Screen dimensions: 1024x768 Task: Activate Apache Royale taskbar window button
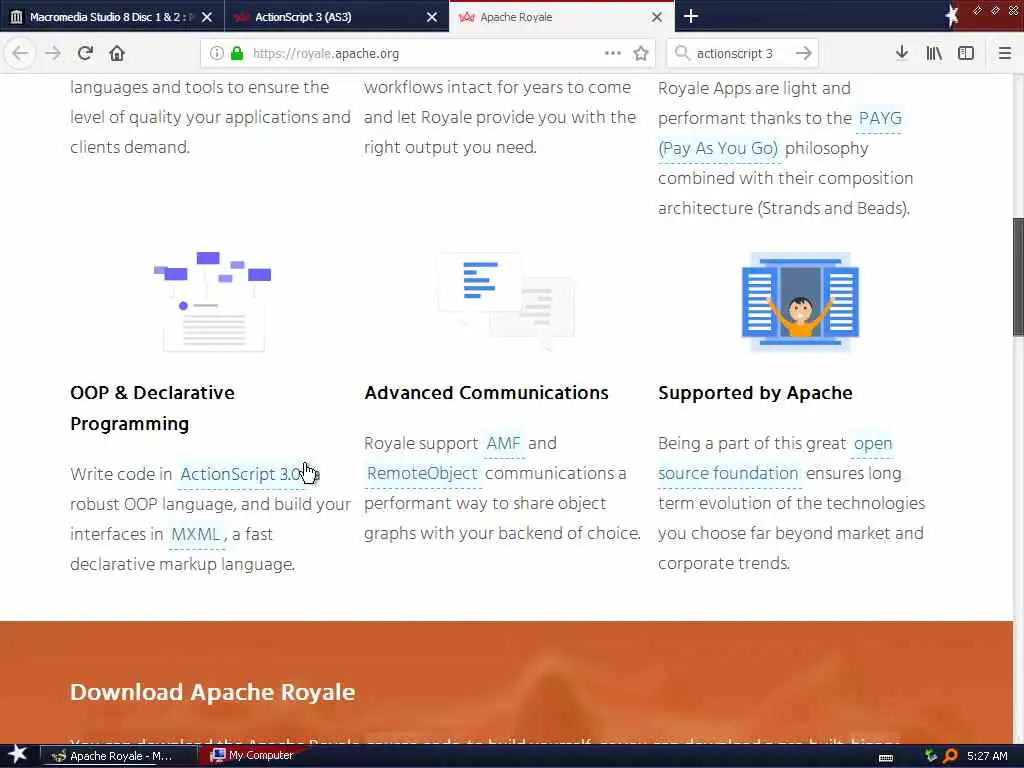pos(118,756)
